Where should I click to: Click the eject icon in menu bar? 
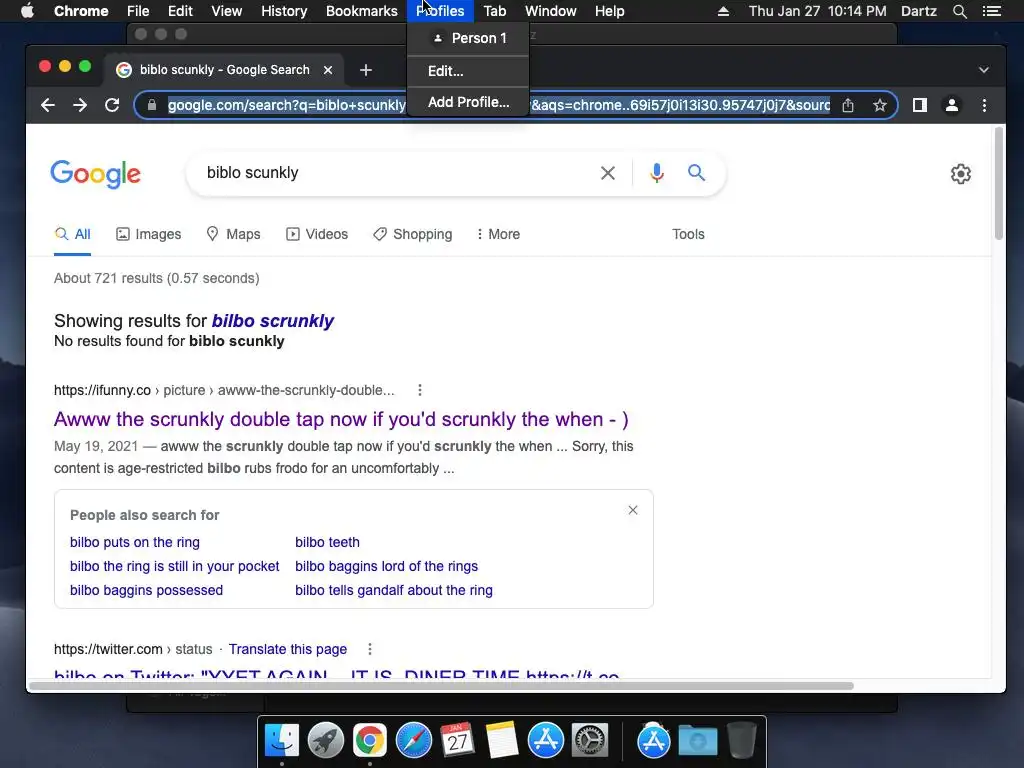tap(723, 11)
